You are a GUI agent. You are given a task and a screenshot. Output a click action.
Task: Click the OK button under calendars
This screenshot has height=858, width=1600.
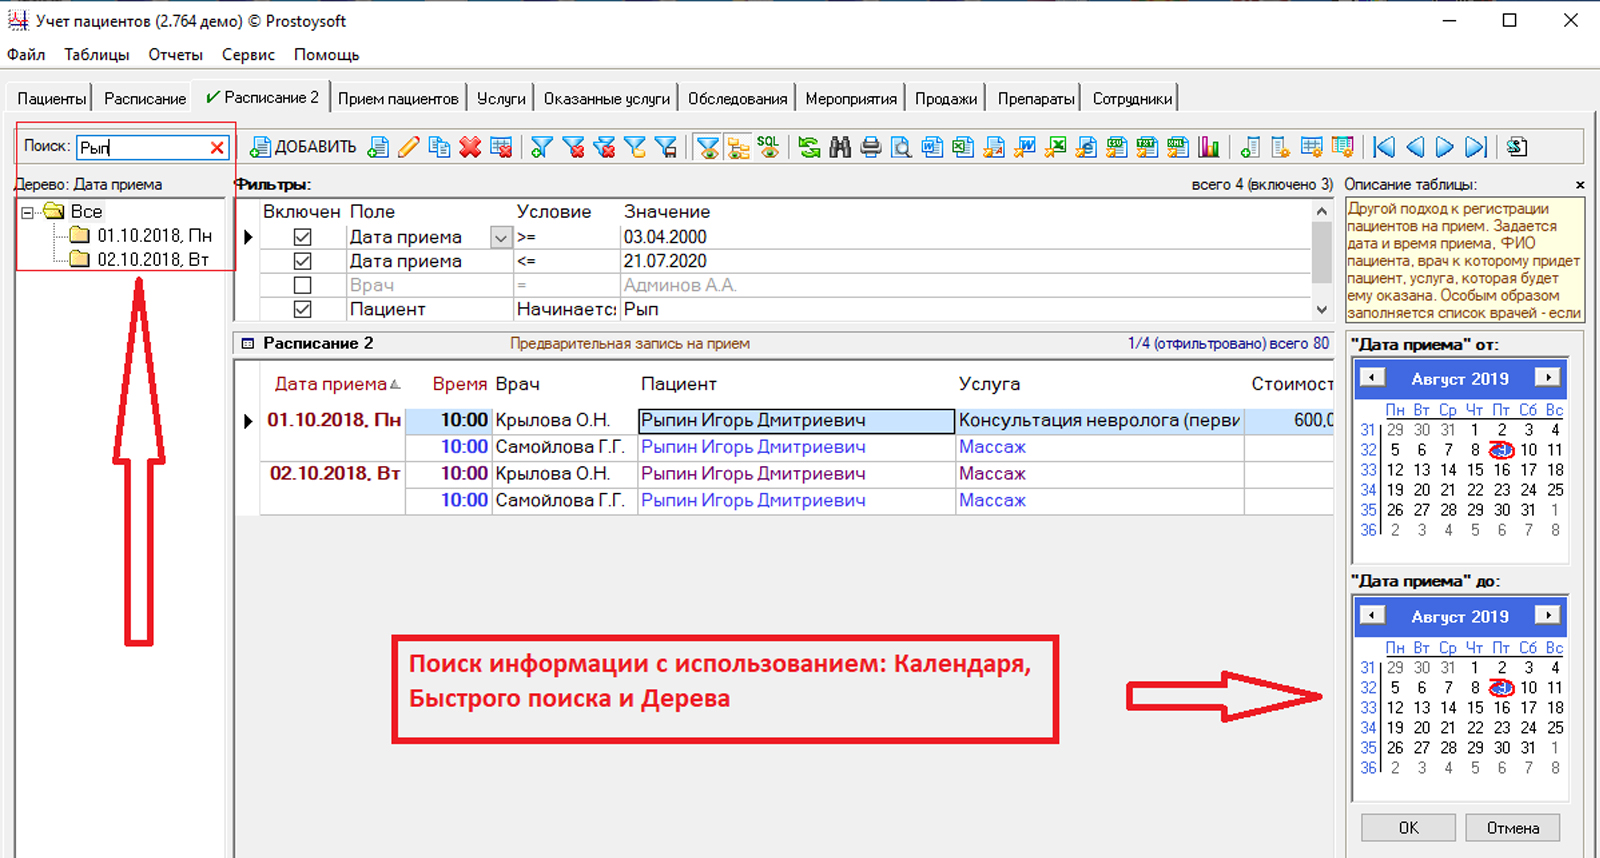coord(1408,828)
